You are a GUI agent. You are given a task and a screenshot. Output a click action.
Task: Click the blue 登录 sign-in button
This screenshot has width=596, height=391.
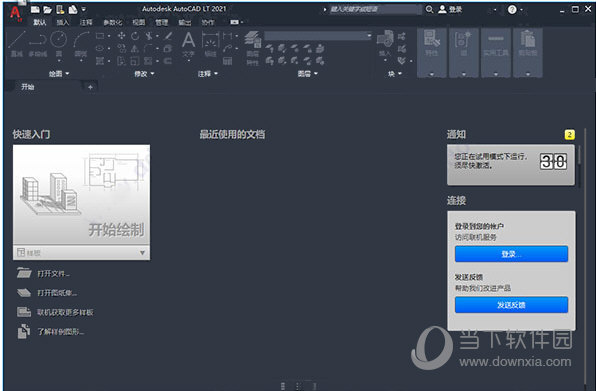coord(511,254)
